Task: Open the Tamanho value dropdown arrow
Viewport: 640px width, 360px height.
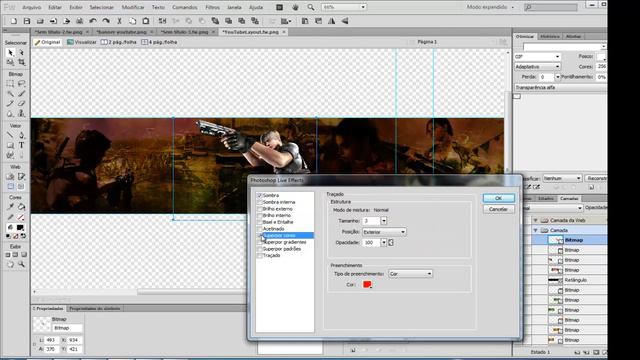Action: tap(384, 221)
